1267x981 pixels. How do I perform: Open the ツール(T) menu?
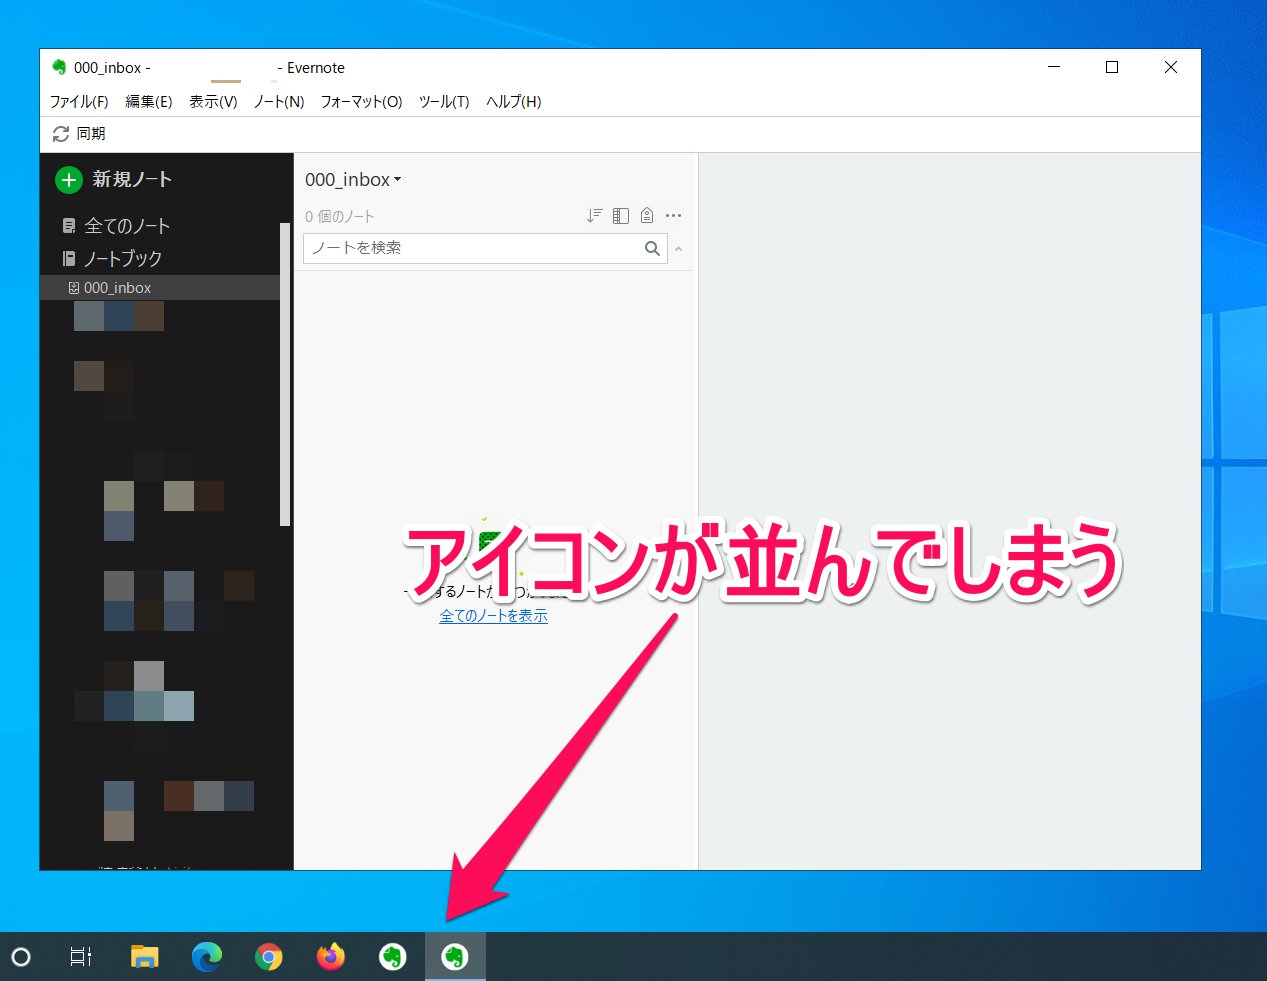coord(444,101)
